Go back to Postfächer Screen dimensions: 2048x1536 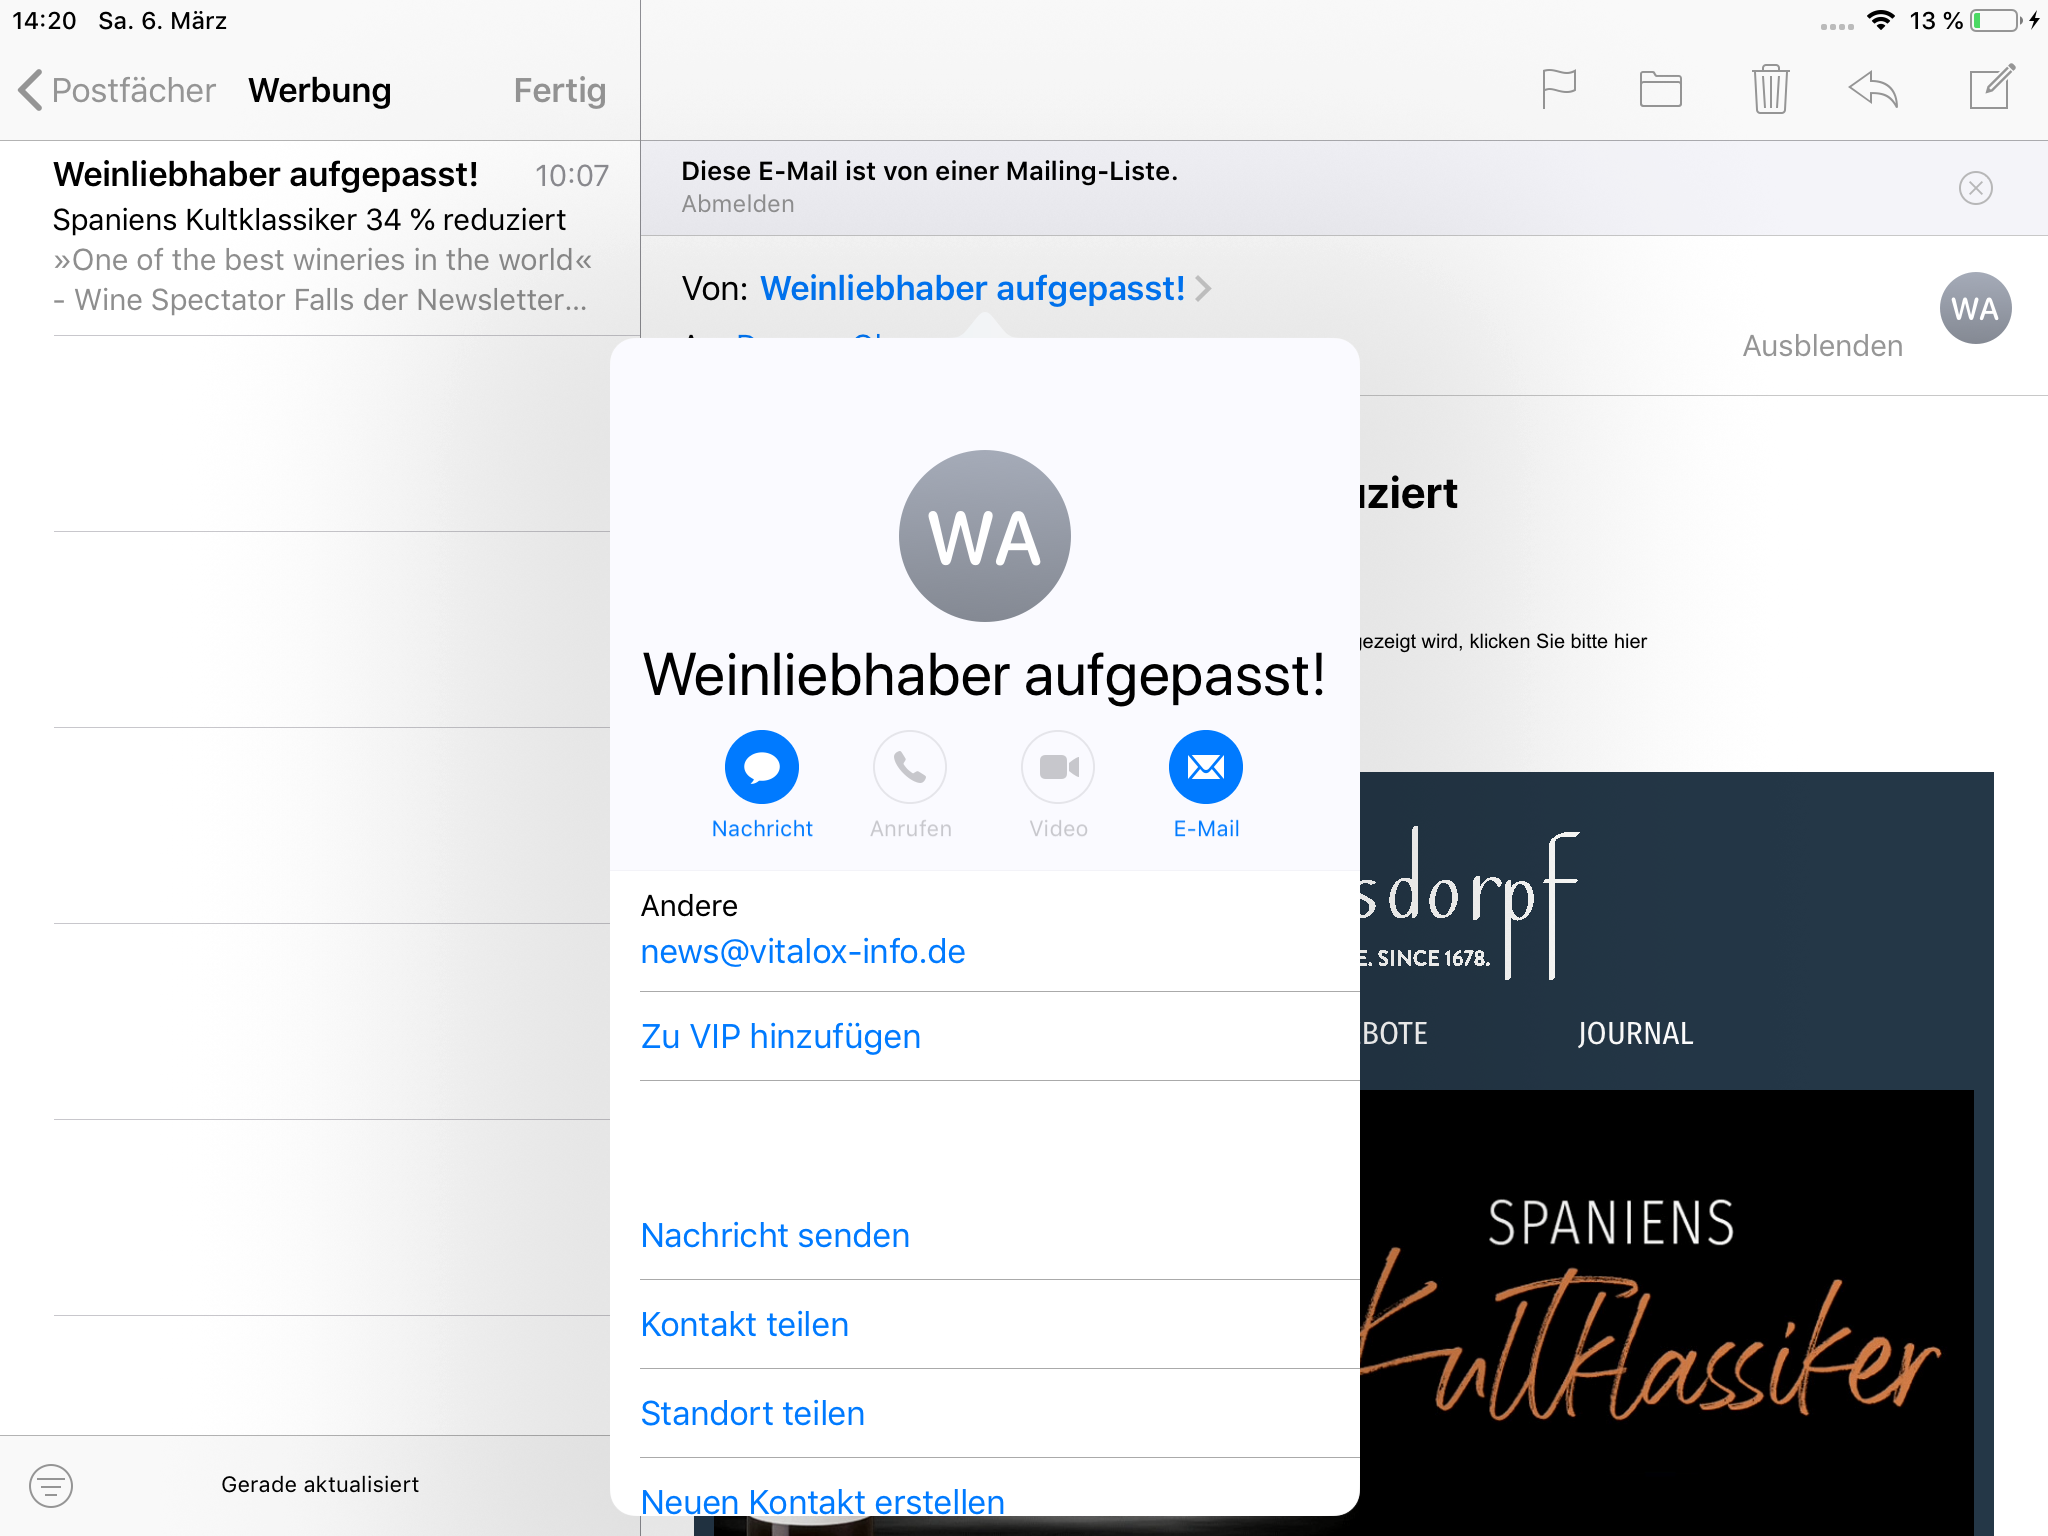click(116, 90)
